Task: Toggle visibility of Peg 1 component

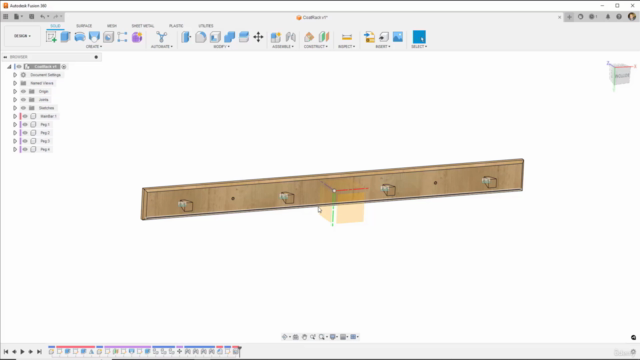Action: pos(25,124)
